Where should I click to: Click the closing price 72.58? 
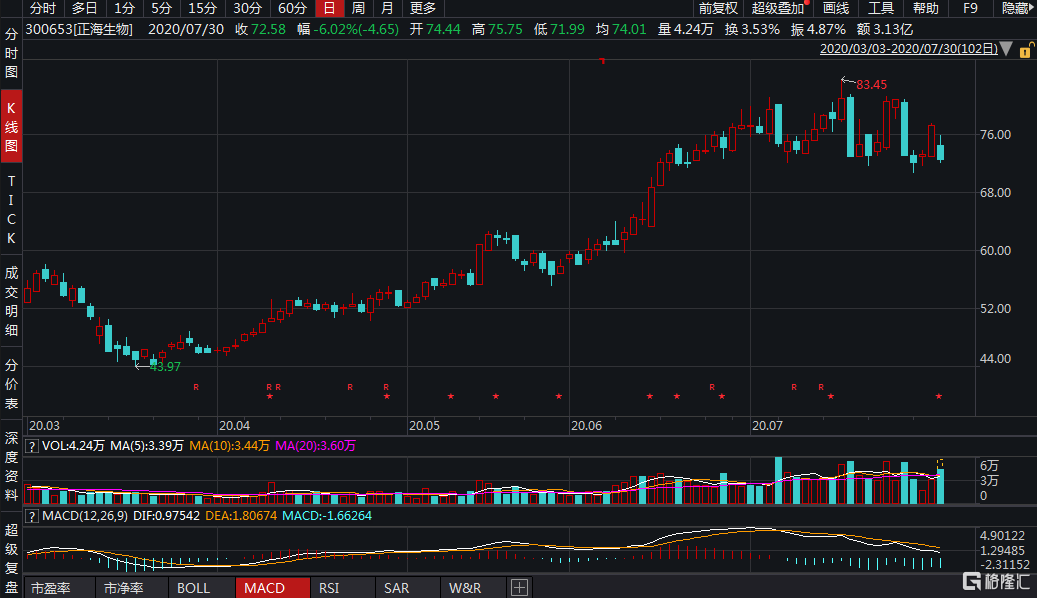[269, 30]
